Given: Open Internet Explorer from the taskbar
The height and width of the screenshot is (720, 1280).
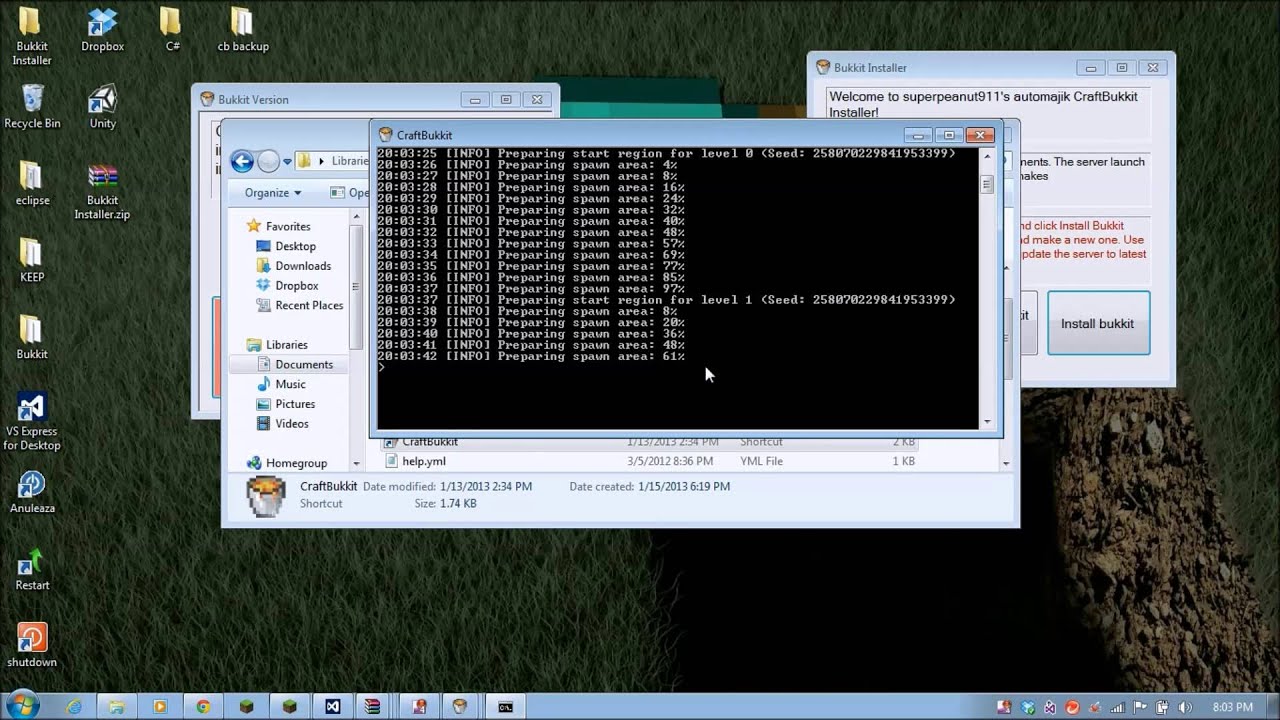Looking at the screenshot, I should 74,706.
